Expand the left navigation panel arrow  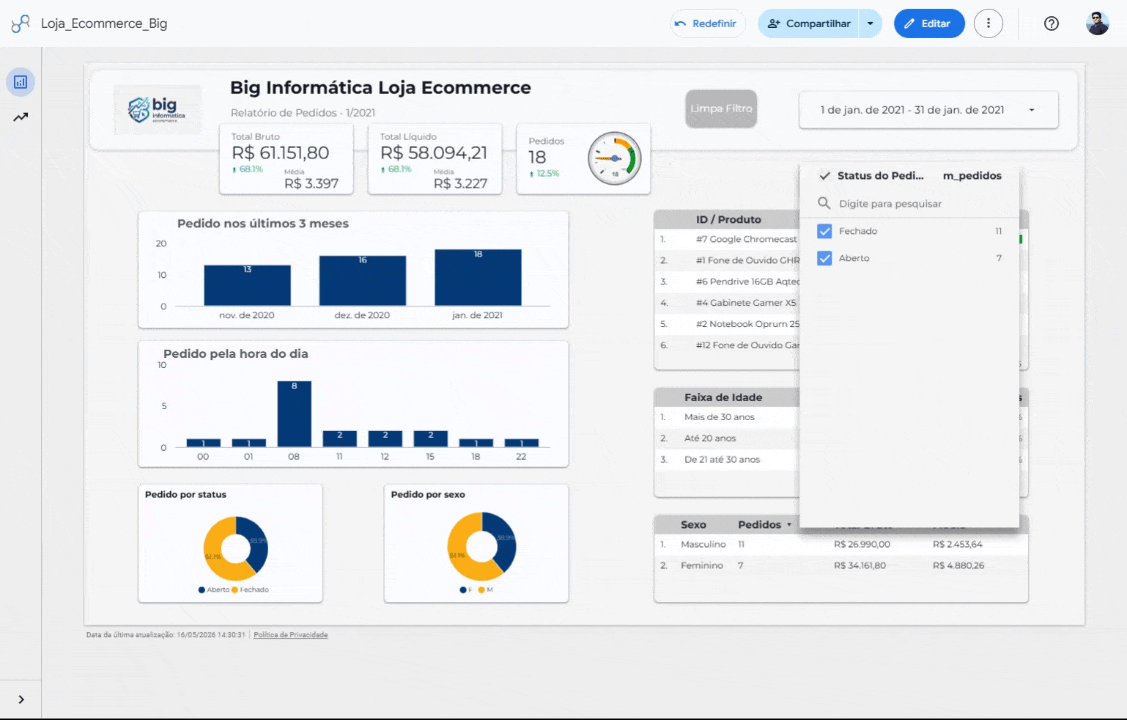click(21, 699)
